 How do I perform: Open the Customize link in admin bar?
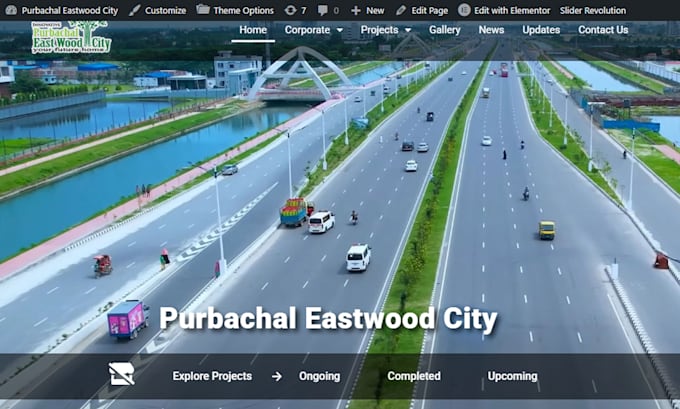click(x=165, y=10)
